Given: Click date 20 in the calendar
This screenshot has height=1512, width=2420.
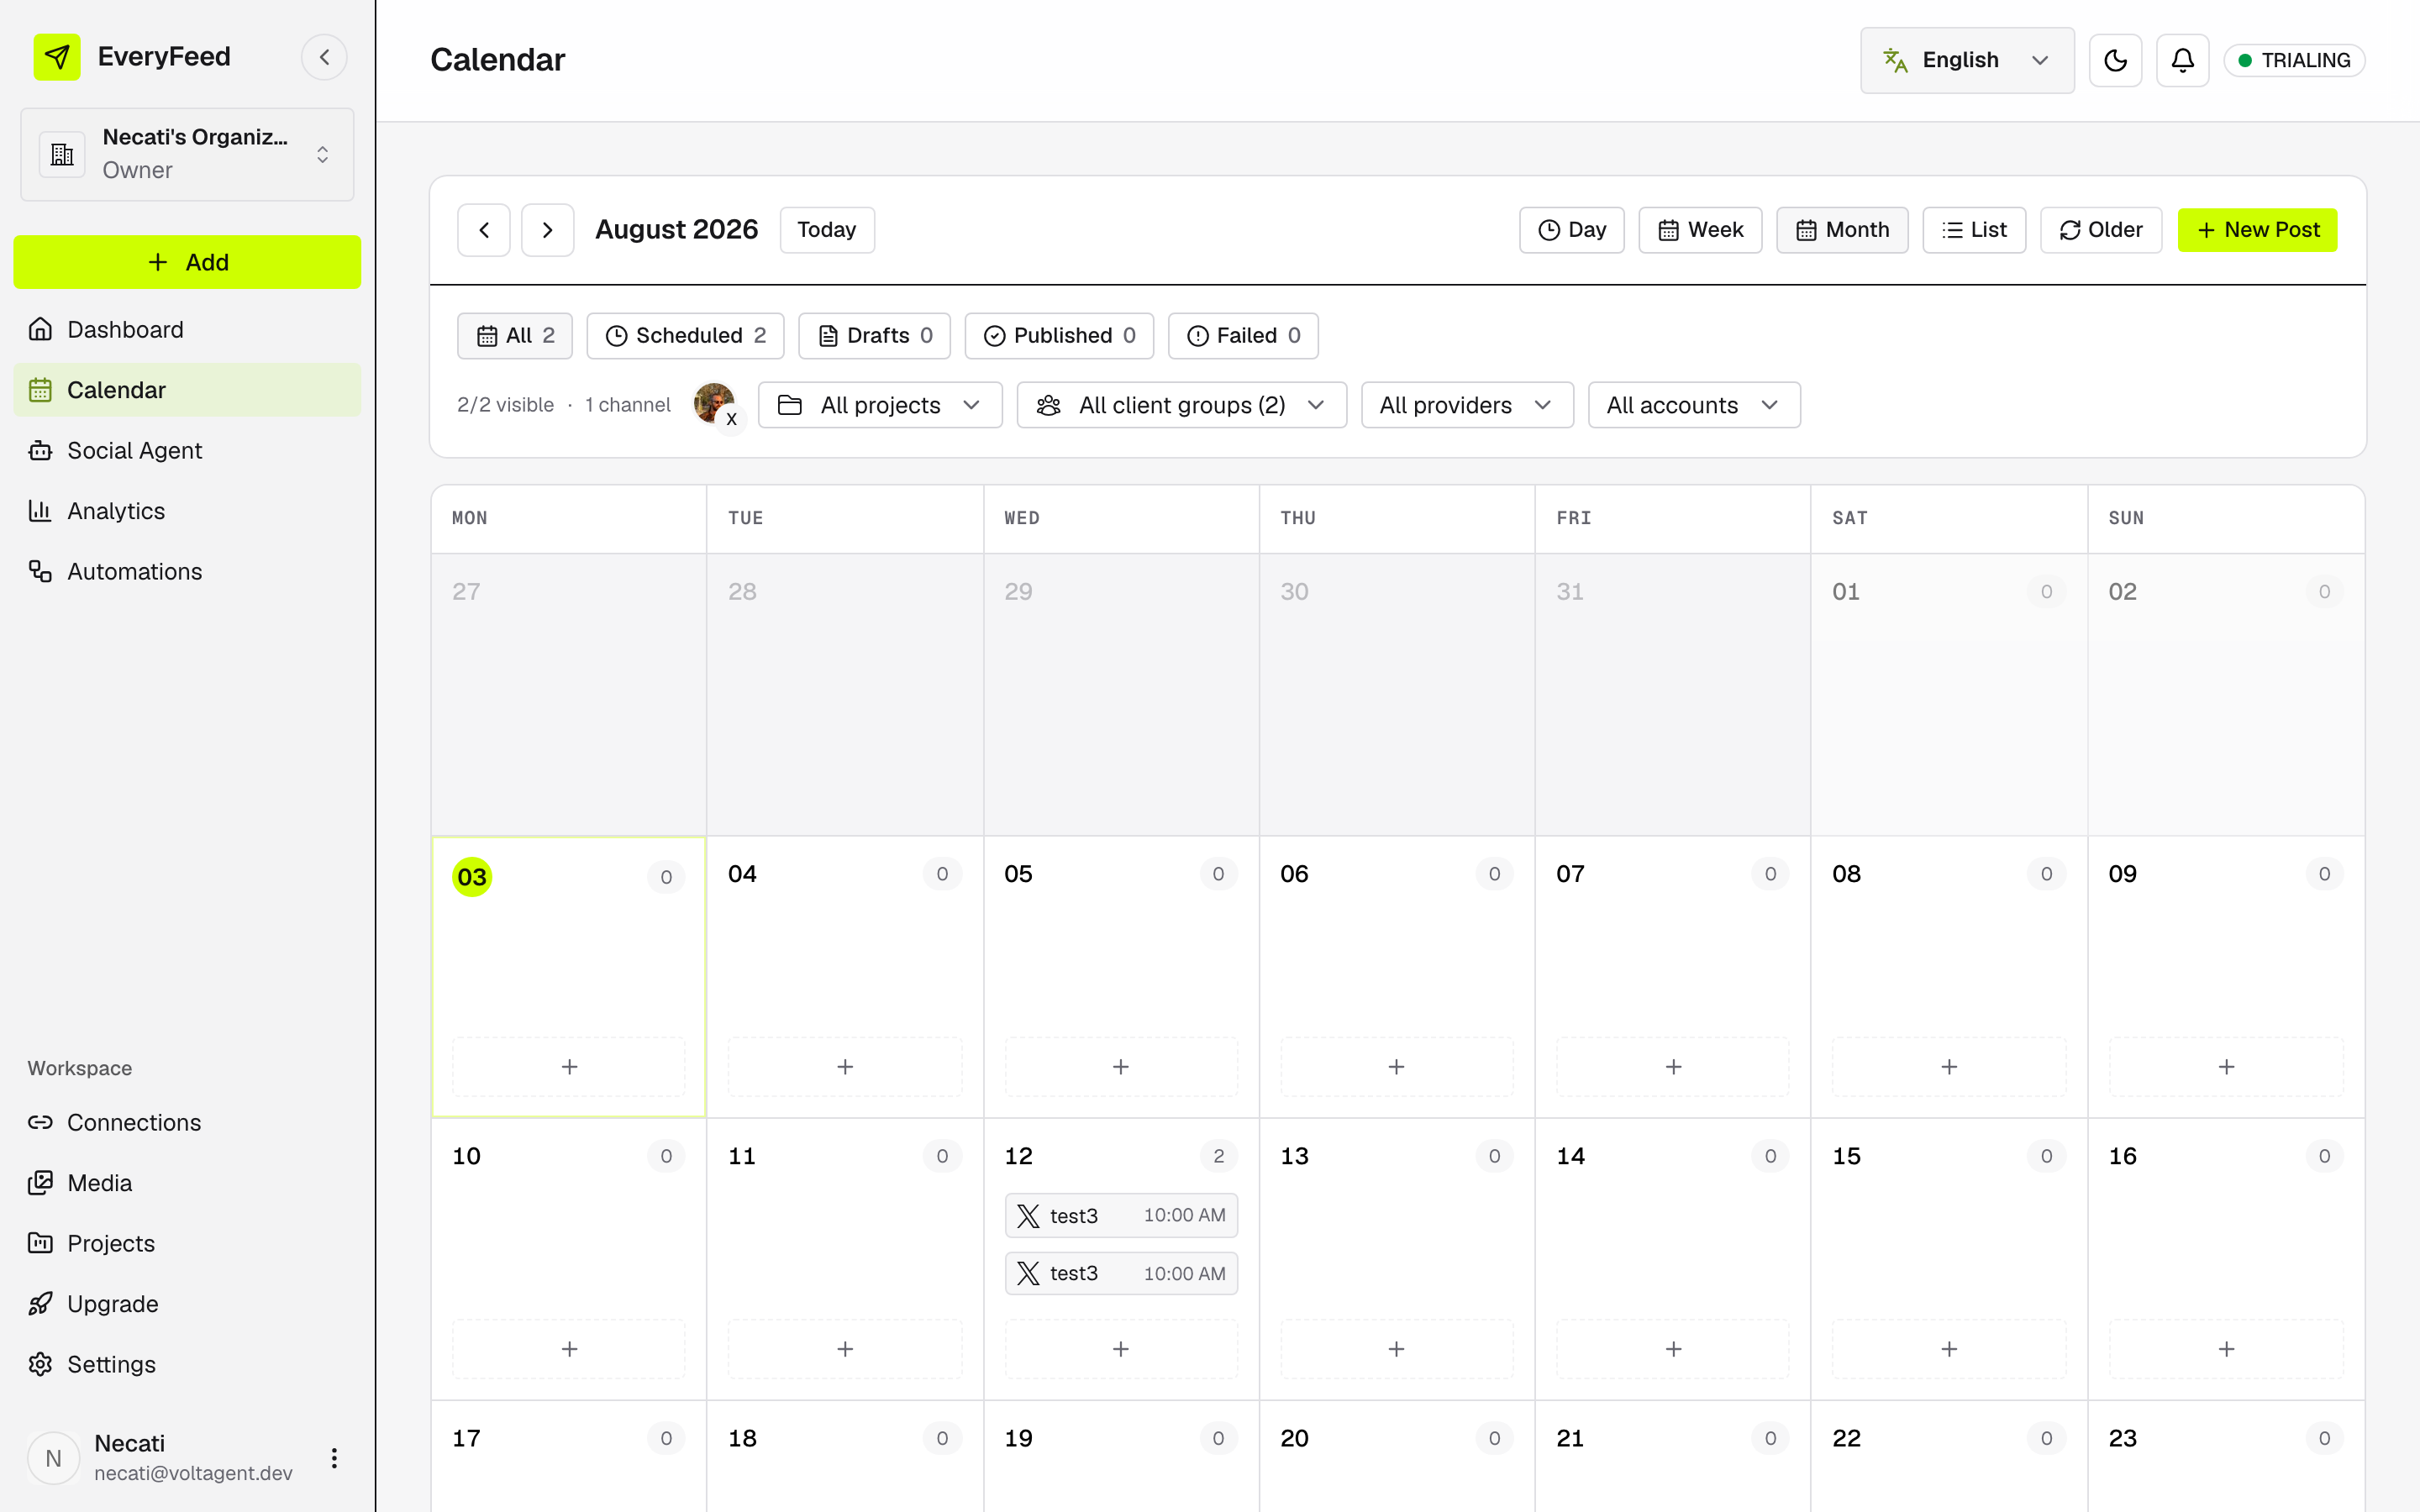Looking at the screenshot, I should click(x=1294, y=1438).
